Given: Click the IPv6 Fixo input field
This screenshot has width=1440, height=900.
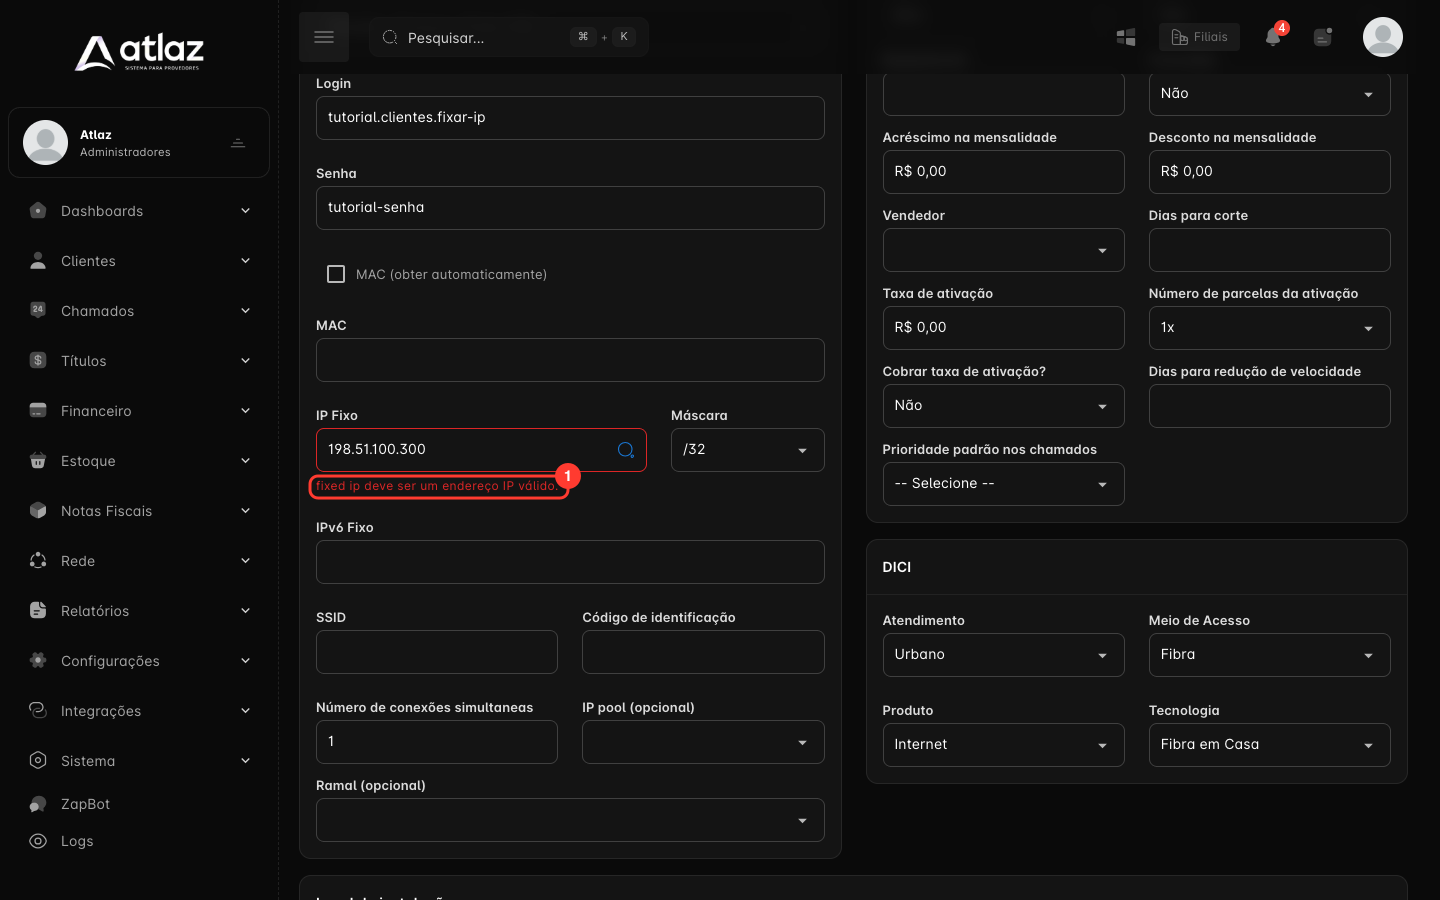Looking at the screenshot, I should (x=570, y=562).
